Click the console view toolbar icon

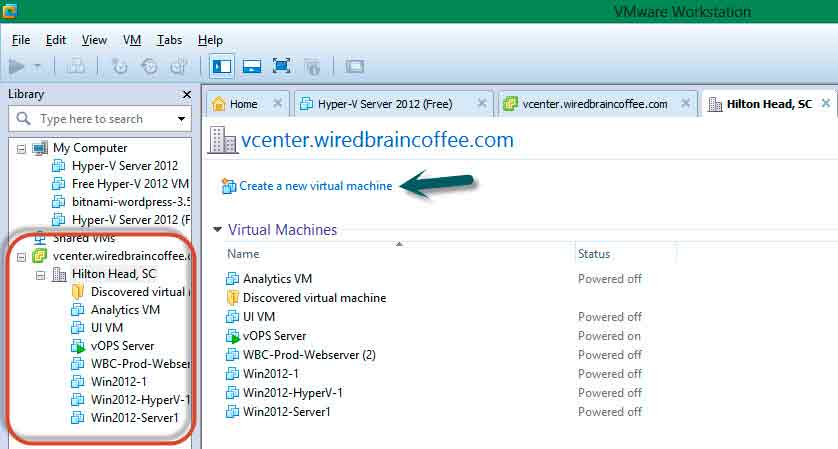(x=354, y=67)
